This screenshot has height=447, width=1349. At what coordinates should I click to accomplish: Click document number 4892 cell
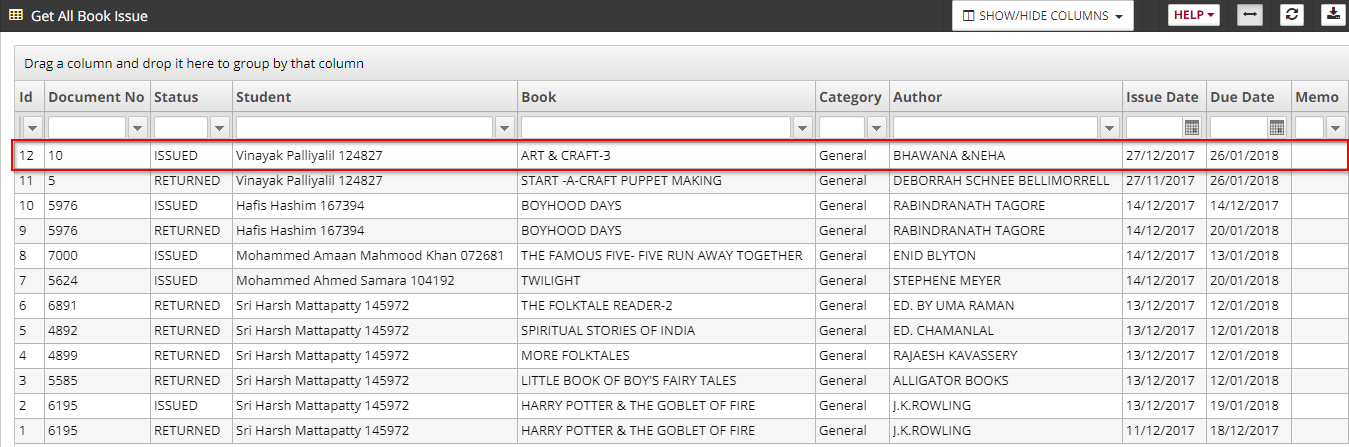click(x=97, y=330)
